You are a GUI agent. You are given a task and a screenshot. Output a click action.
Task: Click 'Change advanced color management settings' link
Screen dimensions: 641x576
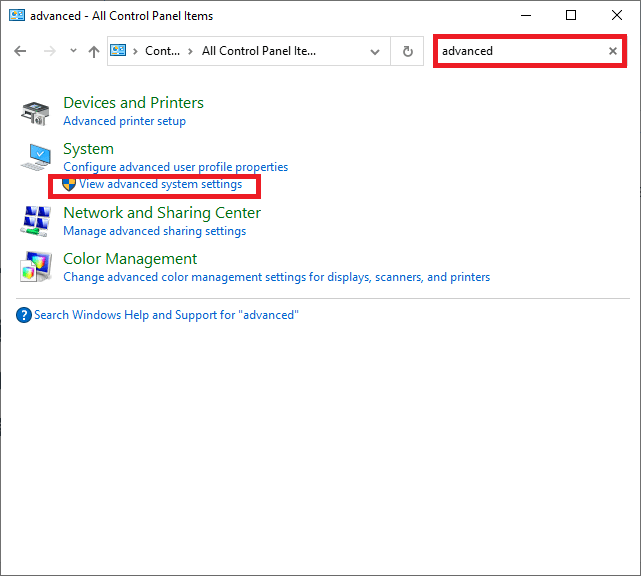tap(276, 277)
